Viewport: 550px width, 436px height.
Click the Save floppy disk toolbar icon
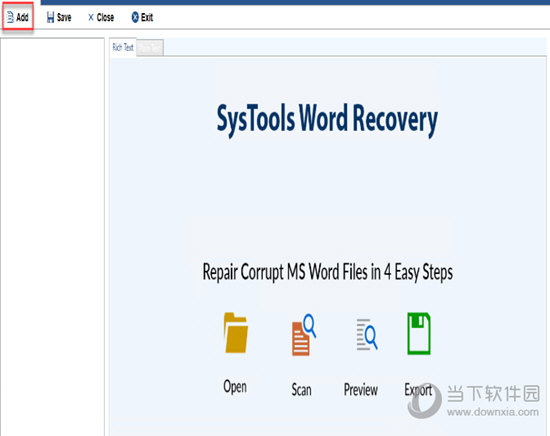point(51,17)
